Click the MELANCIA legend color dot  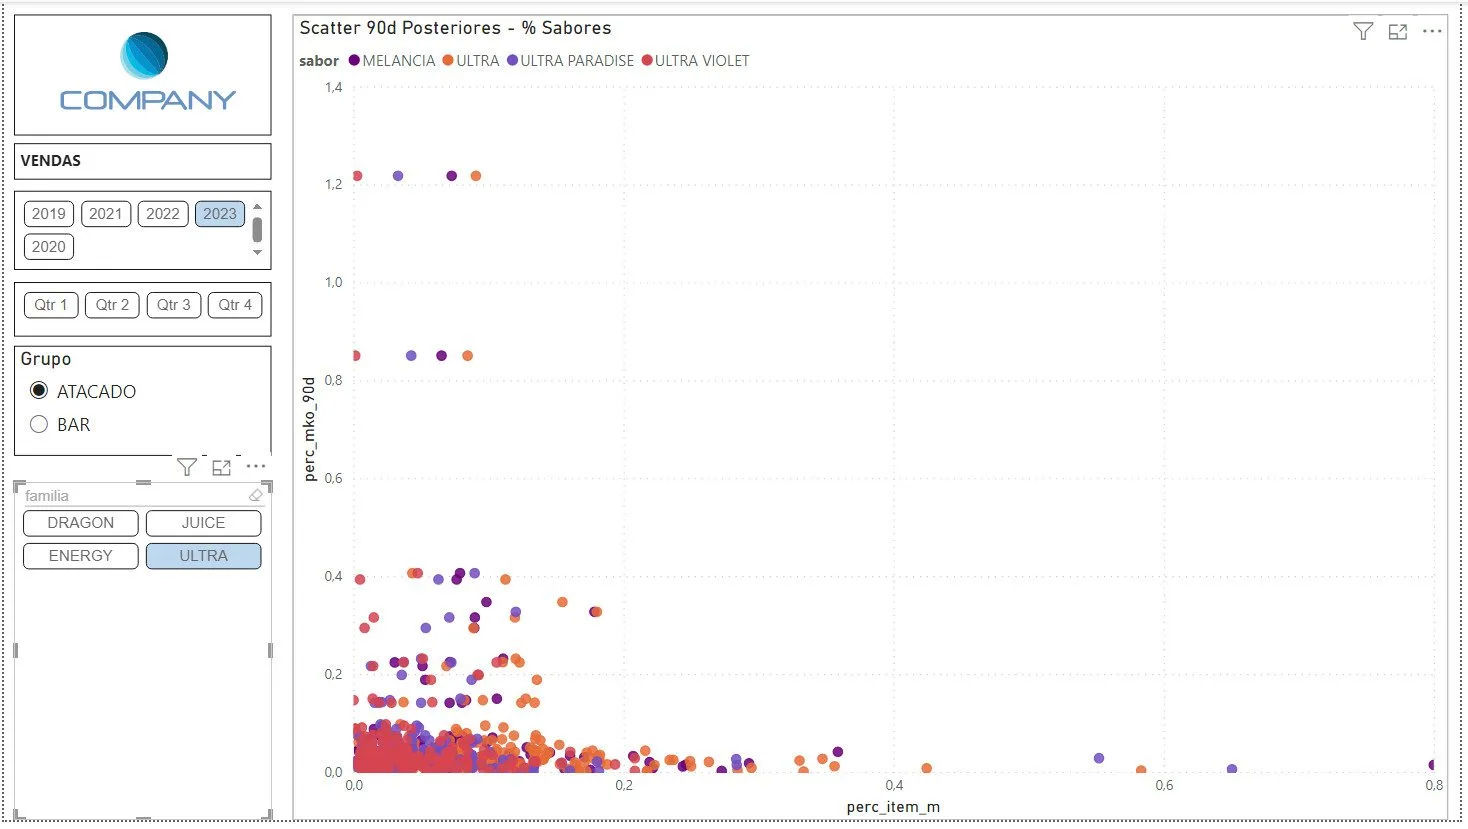point(354,61)
